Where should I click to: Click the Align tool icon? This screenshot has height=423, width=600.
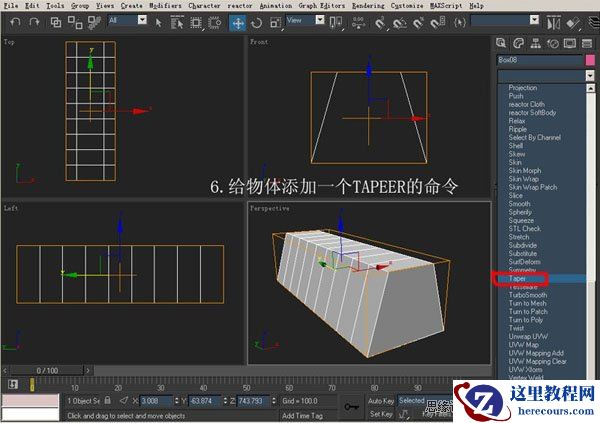573,23
